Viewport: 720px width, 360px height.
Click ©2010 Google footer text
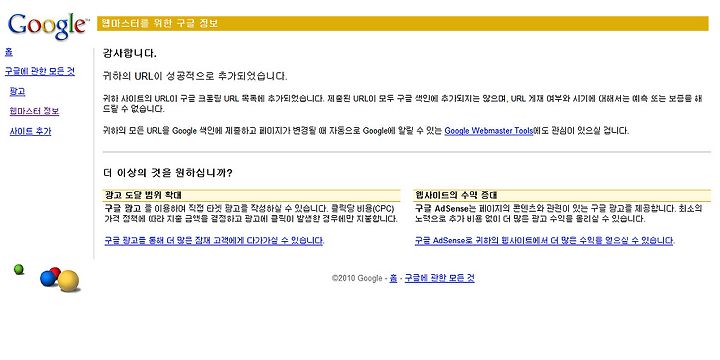click(357, 278)
